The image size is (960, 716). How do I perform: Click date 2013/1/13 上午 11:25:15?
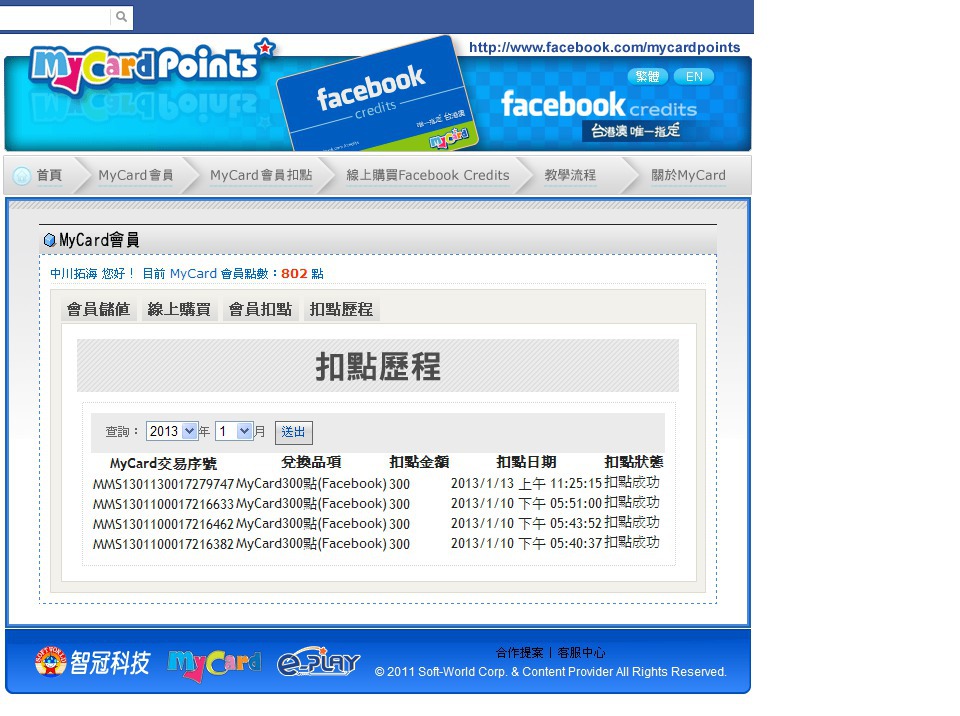(x=527, y=483)
